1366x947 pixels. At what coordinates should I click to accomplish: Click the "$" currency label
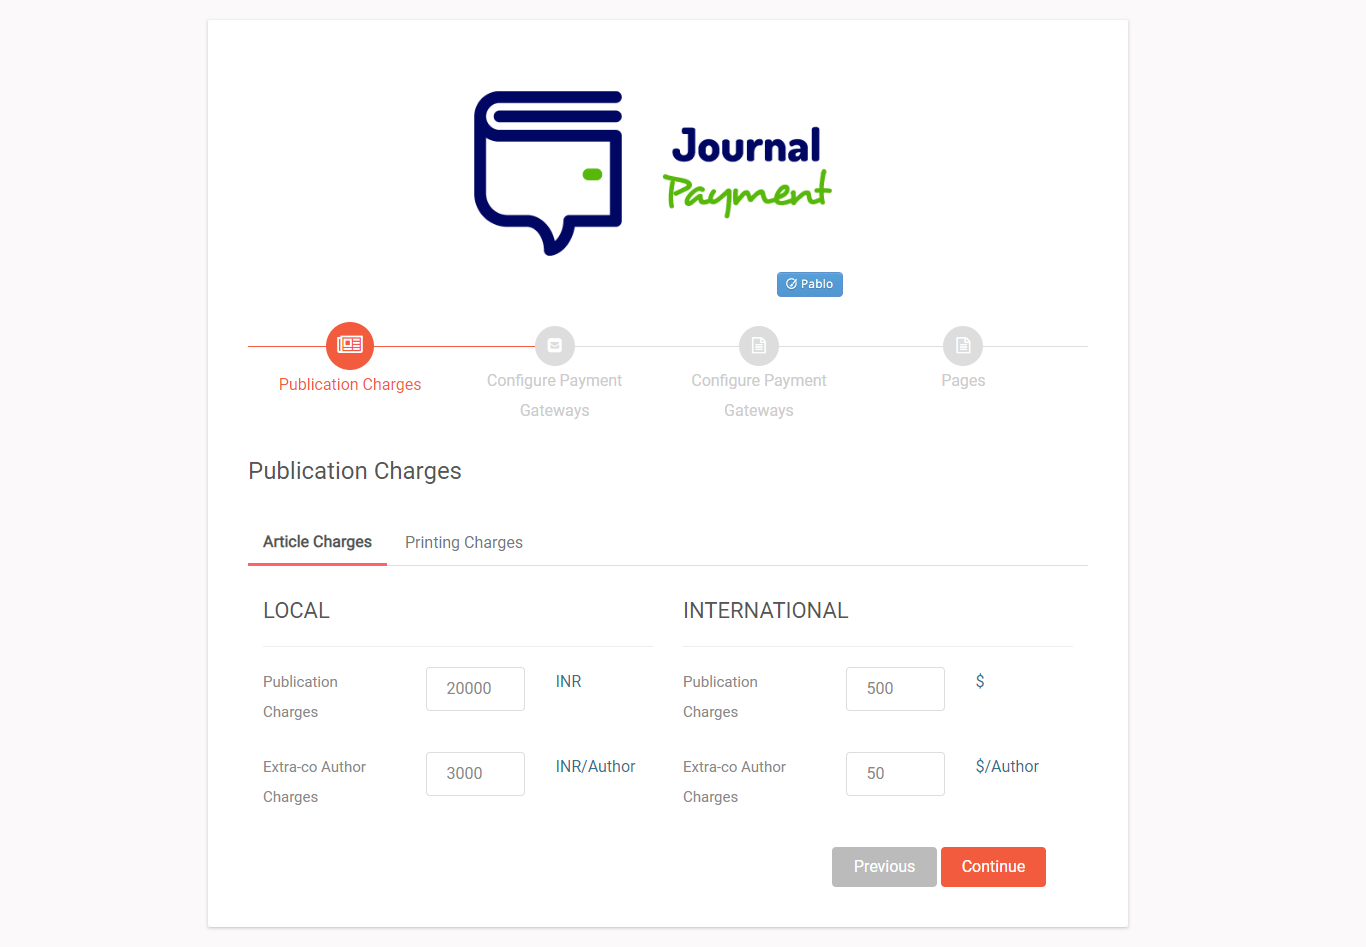980,682
